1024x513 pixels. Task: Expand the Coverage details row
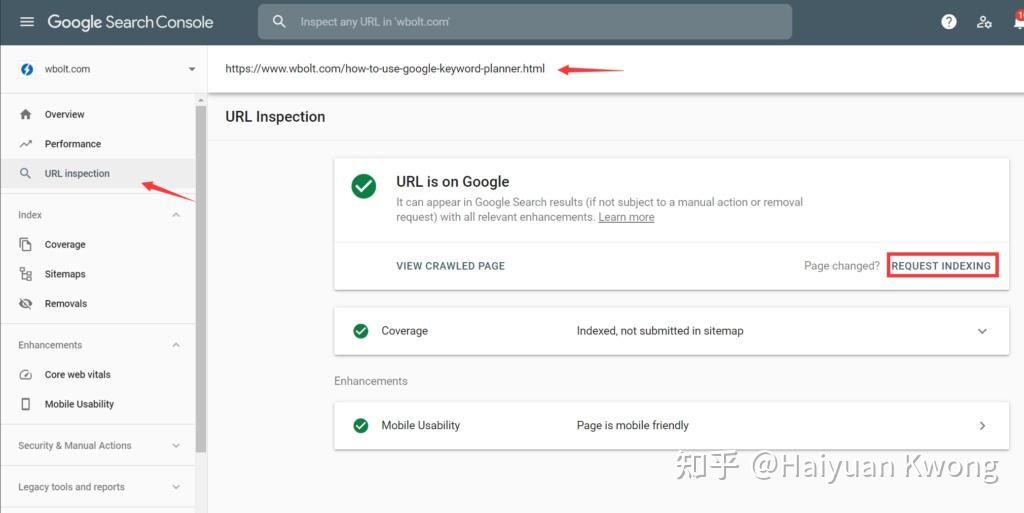(671, 331)
